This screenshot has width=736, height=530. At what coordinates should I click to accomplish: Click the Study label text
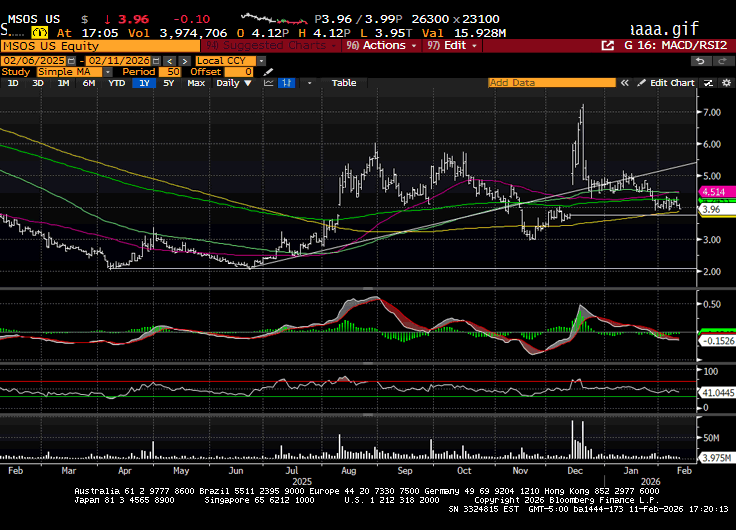[x=15, y=72]
